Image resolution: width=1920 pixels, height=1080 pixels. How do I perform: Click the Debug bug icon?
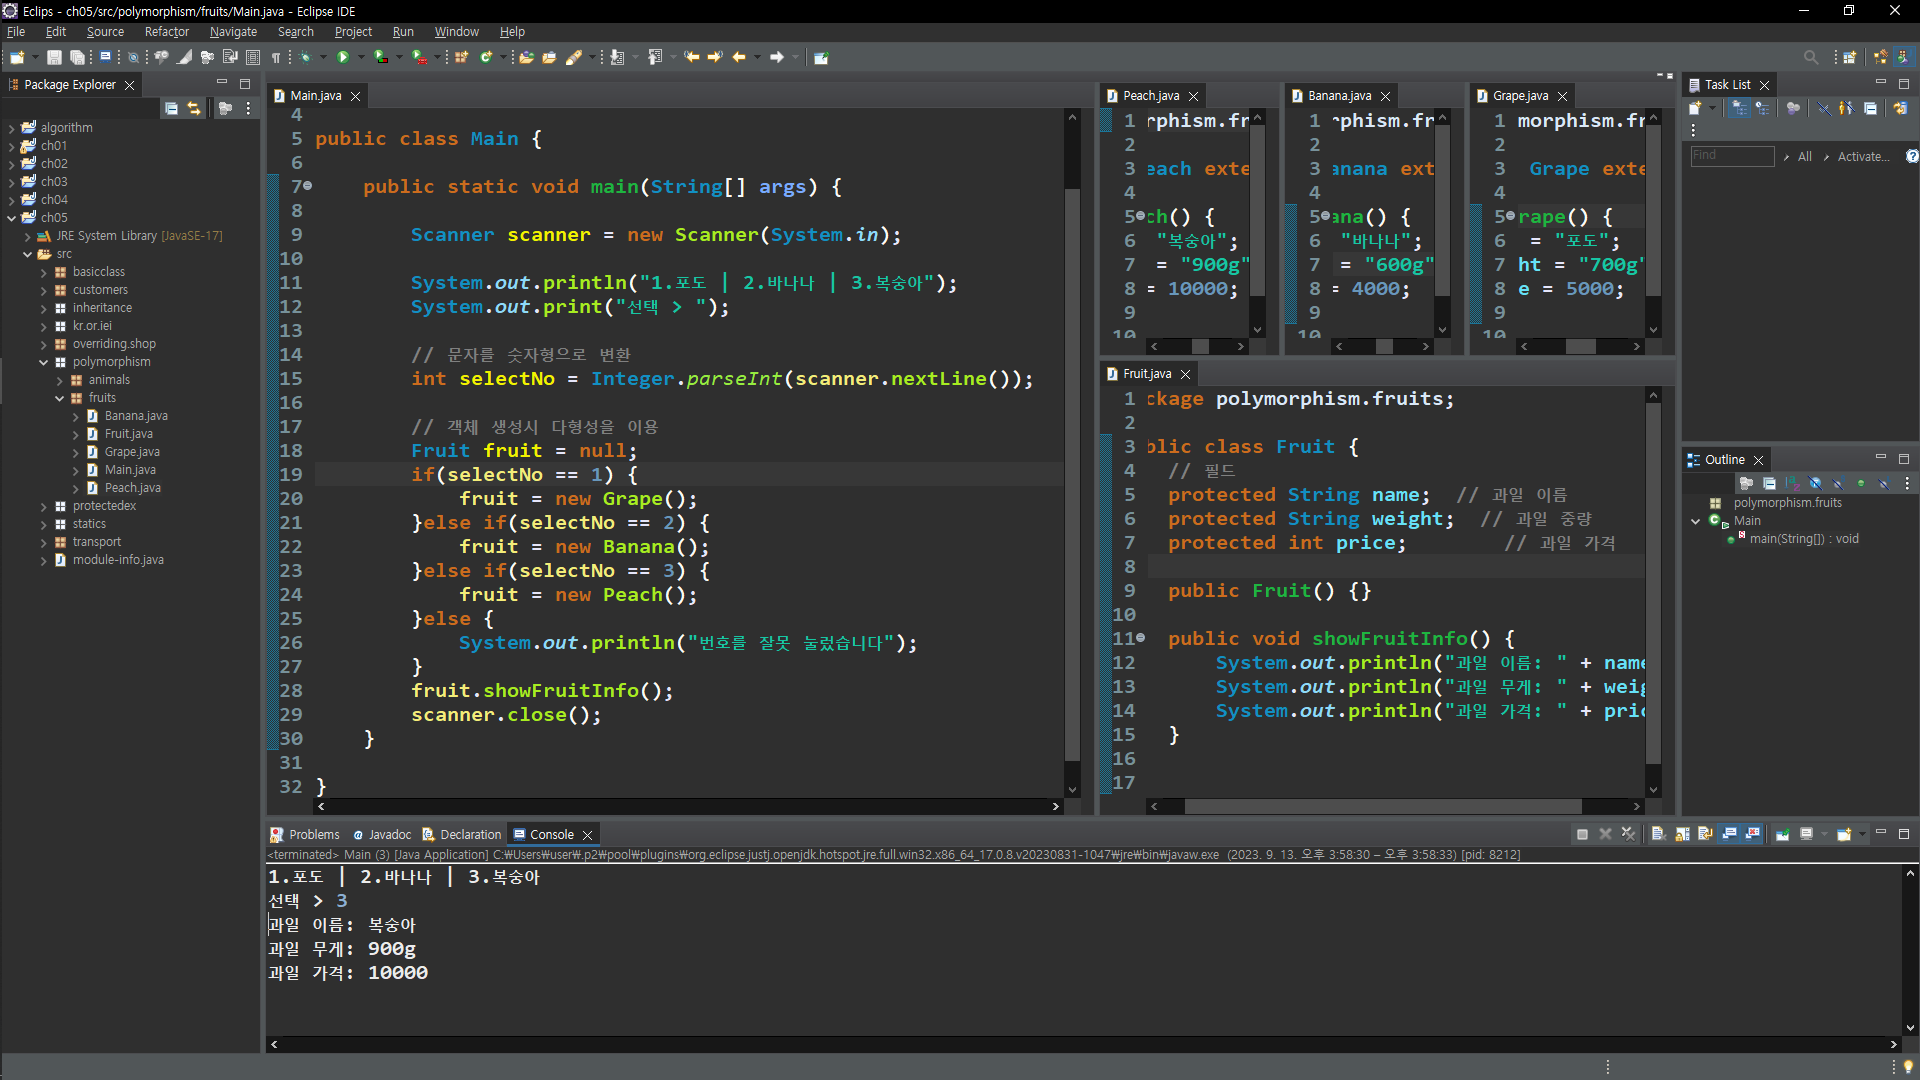(x=306, y=57)
